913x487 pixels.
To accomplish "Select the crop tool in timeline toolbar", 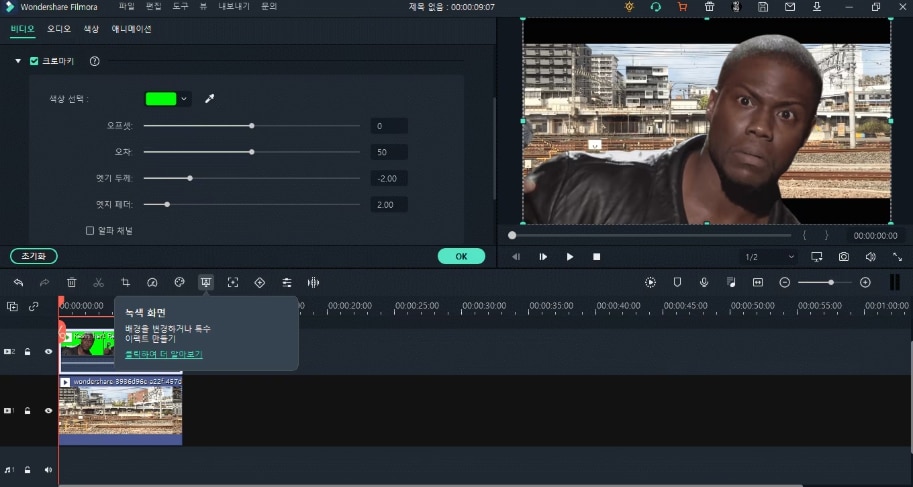I will (125, 283).
